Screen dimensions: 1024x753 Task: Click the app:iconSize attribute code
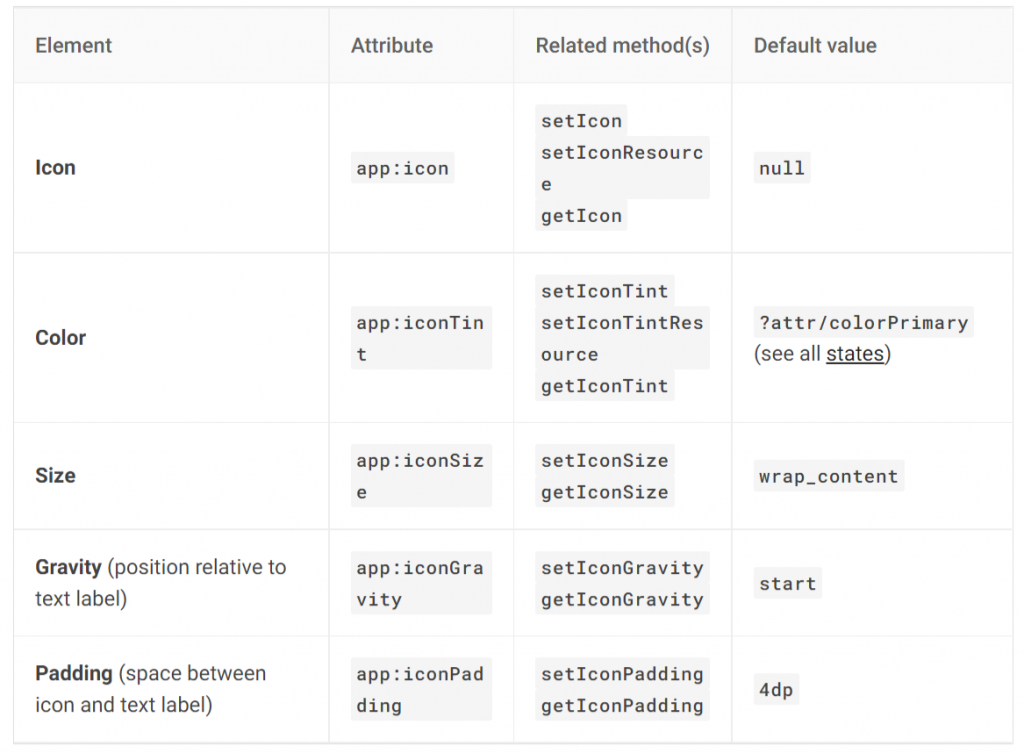pos(420,476)
